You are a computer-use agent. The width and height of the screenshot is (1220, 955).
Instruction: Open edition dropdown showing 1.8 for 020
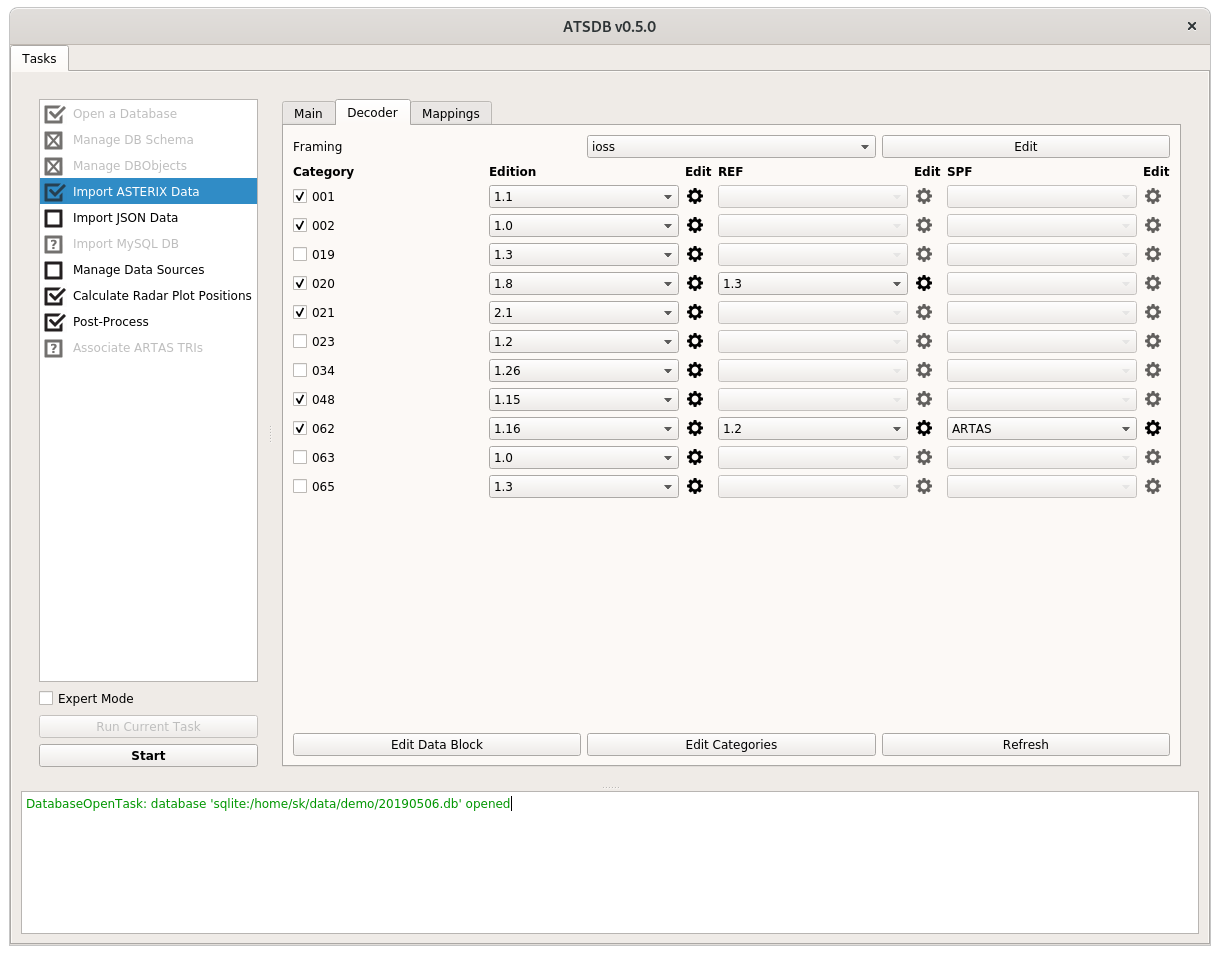pyautogui.click(x=584, y=284)
